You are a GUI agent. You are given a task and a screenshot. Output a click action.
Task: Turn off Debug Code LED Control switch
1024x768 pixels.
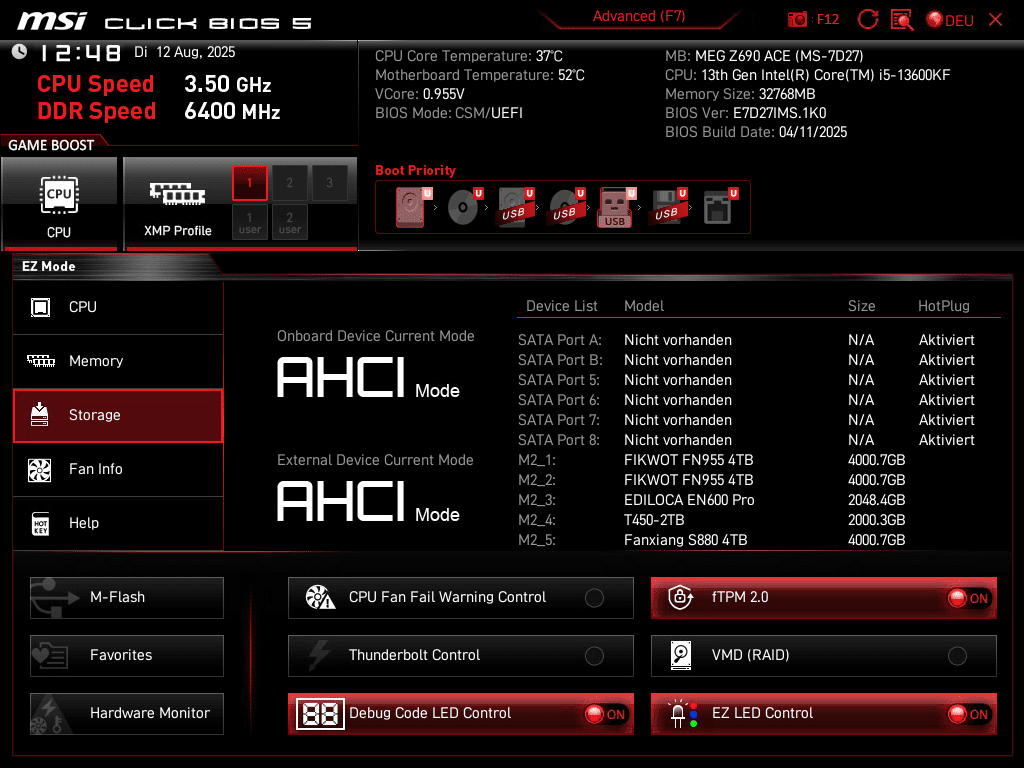(606, 714)
